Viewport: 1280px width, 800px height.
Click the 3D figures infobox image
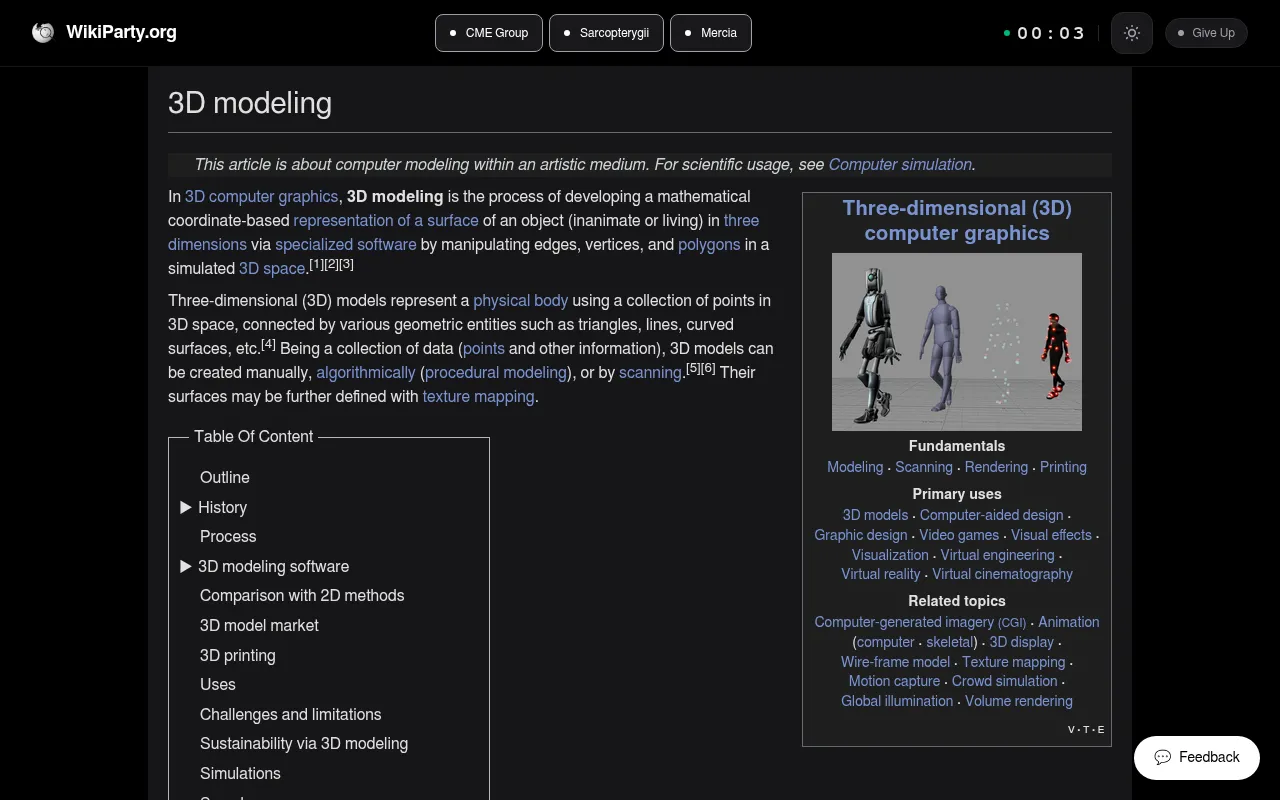957,342
